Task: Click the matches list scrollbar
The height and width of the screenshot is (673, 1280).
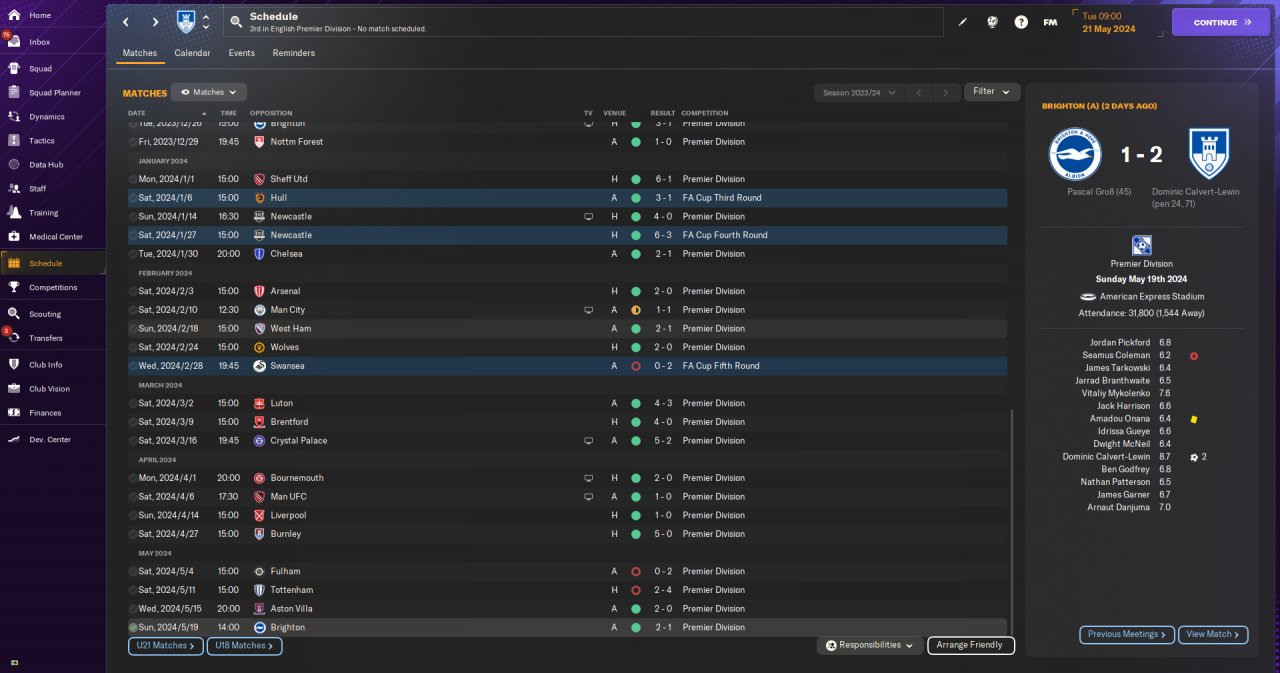Action: (x=1013, y=520)
